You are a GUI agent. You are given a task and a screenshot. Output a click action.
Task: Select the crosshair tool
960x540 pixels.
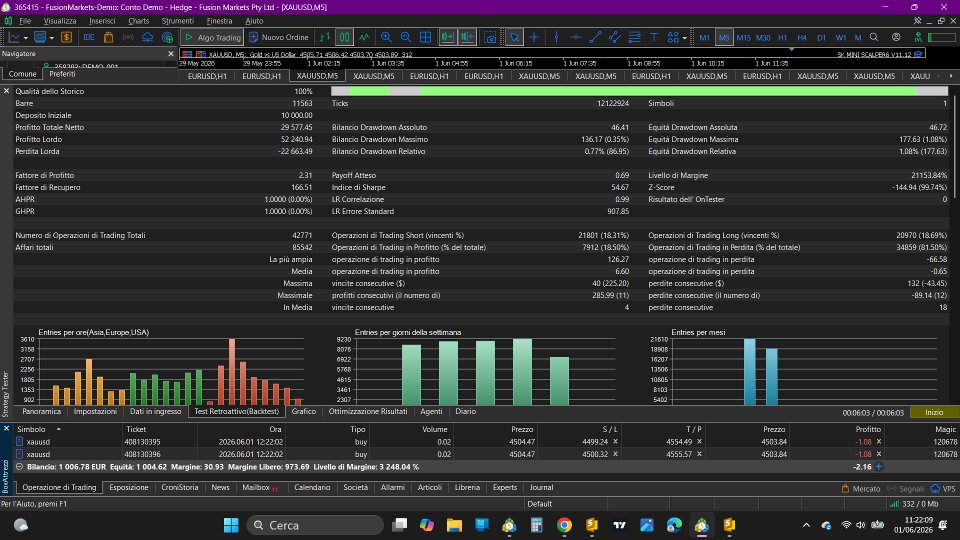click(x=534, y=37)
